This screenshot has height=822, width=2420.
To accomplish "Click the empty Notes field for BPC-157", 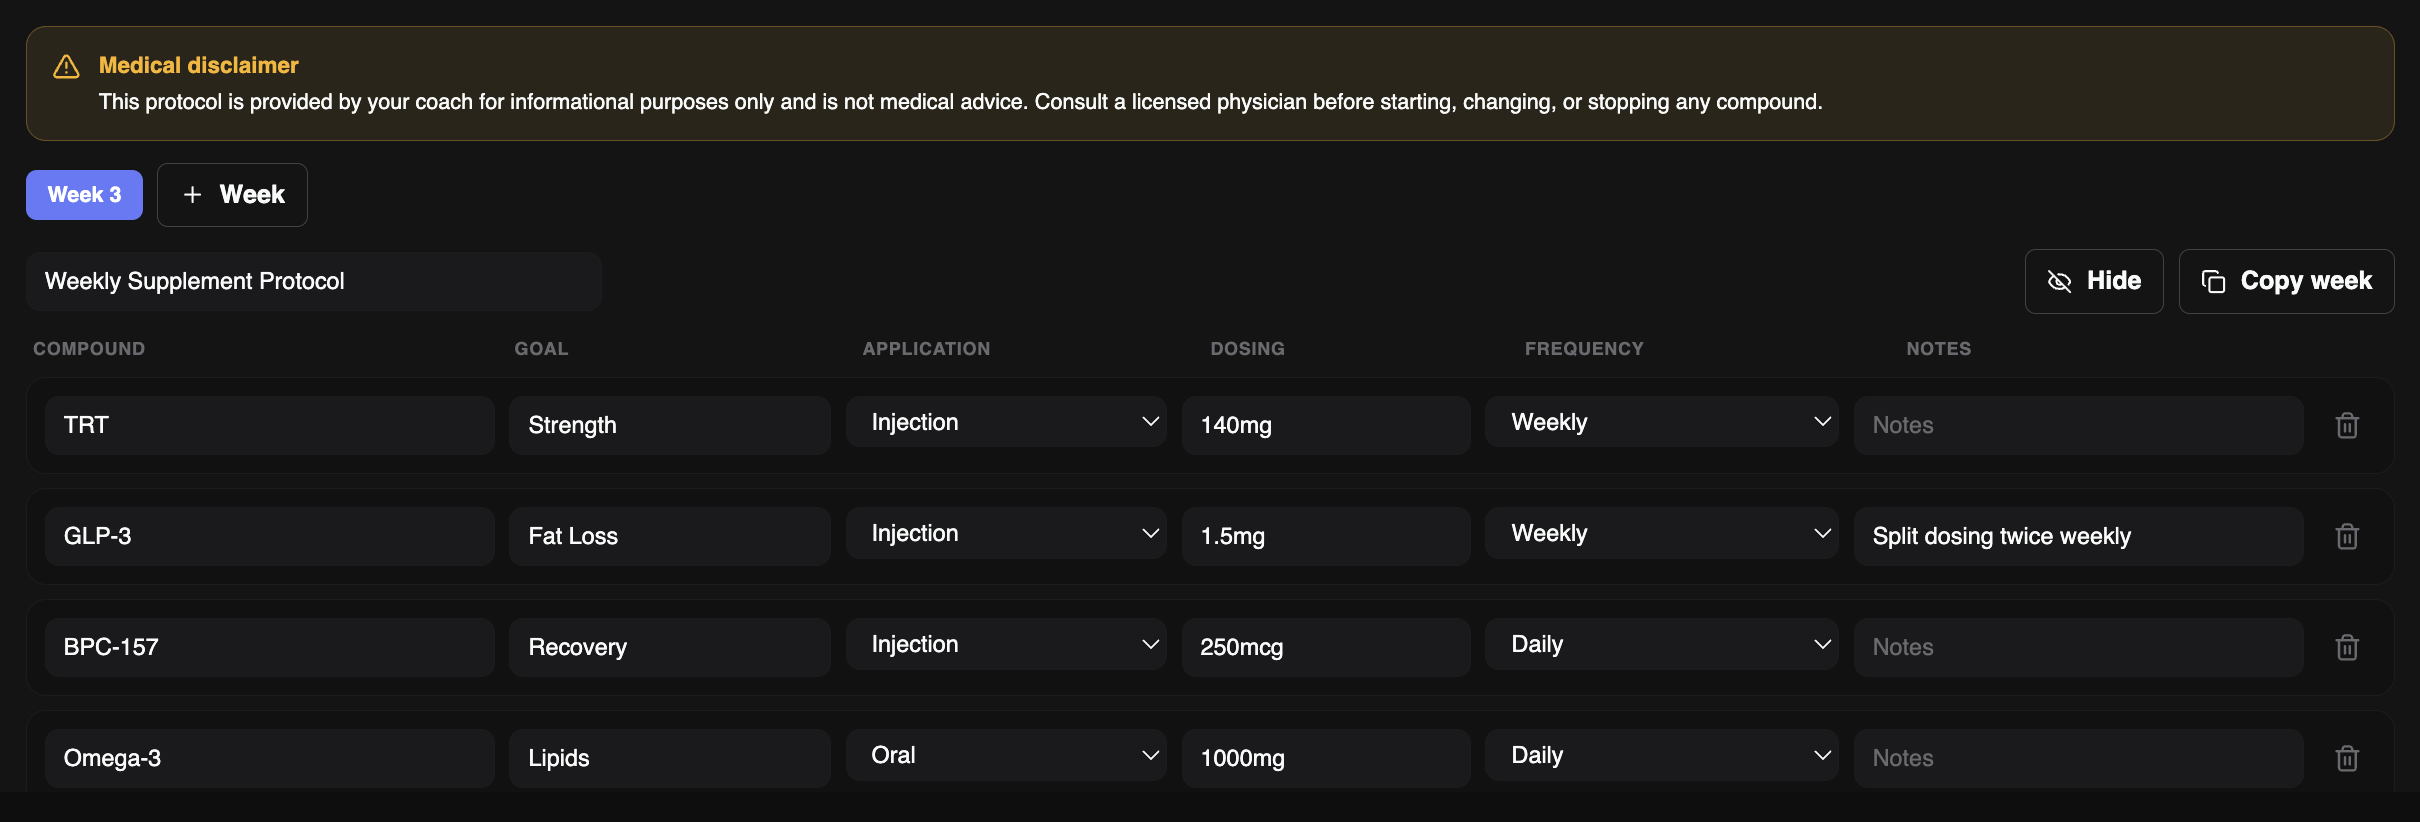I will tap(2078, 647).
